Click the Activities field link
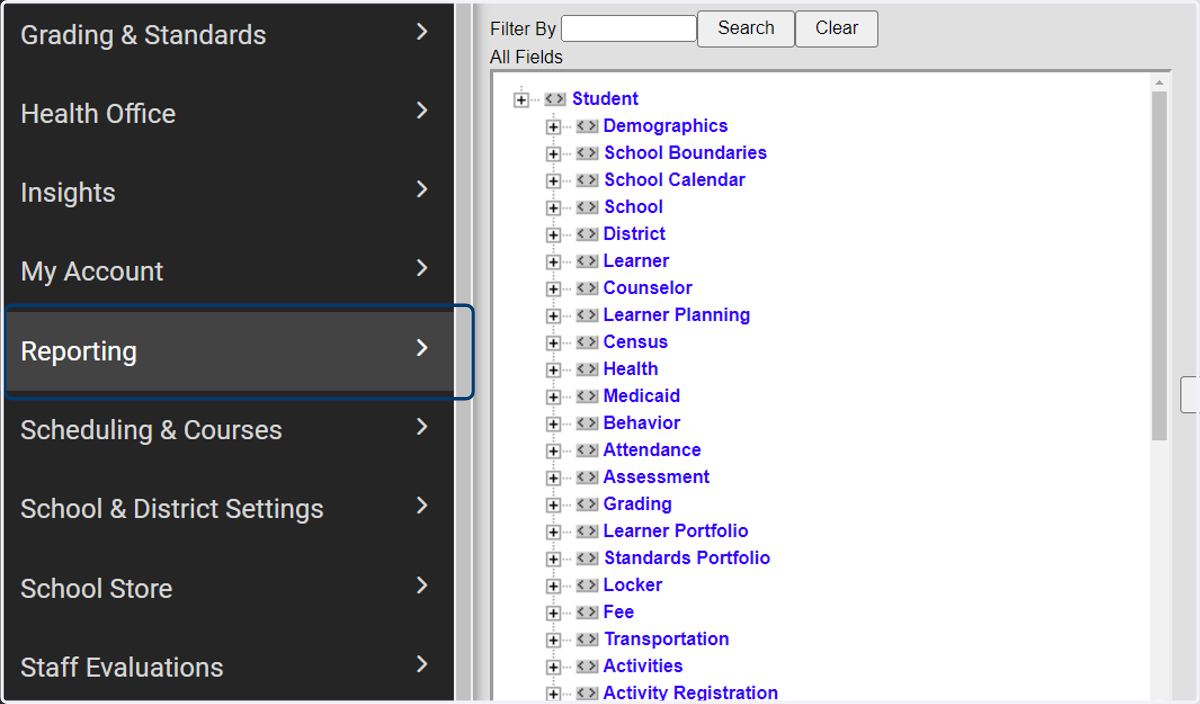 tap(643, 666)
